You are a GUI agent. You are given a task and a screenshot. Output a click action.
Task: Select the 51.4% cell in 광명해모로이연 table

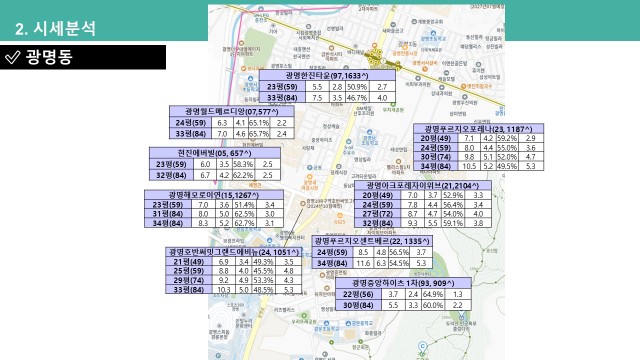(244, 204)
